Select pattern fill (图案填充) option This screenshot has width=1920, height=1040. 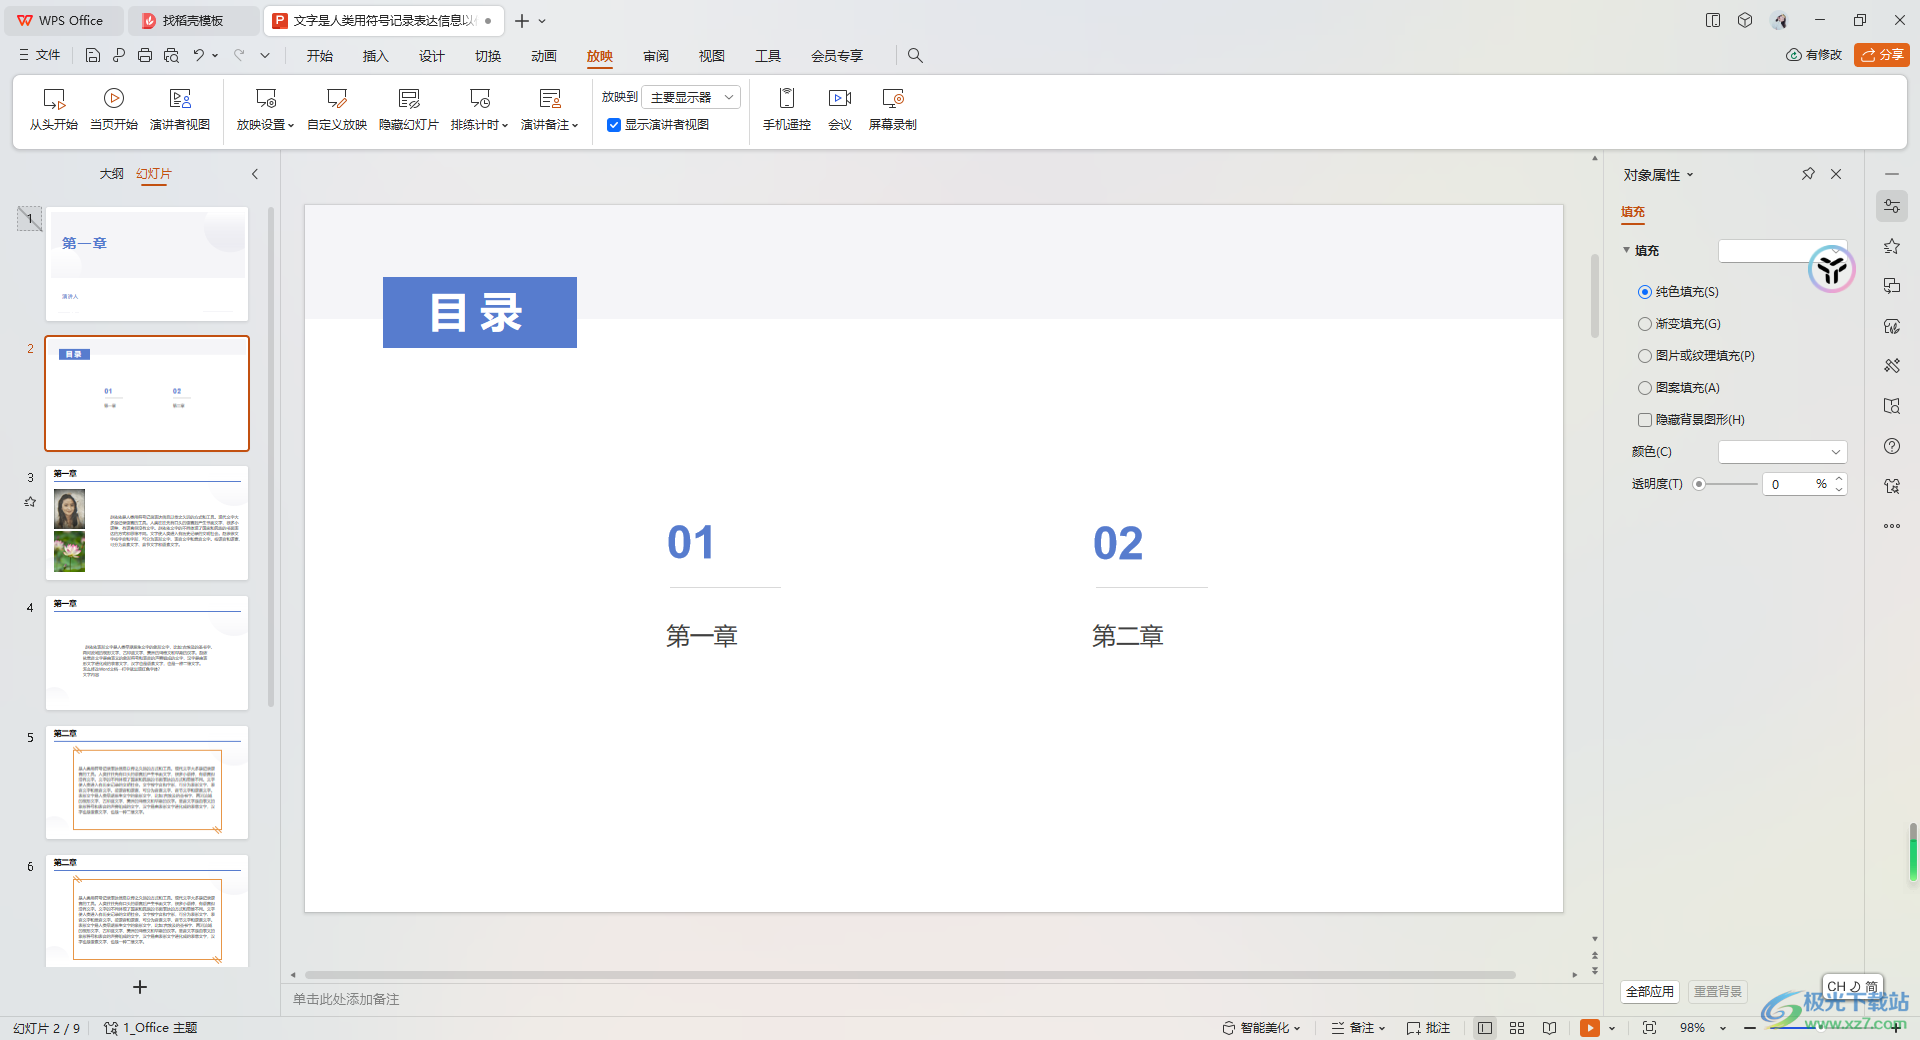pyautogui.click(x=1644, y=388)
